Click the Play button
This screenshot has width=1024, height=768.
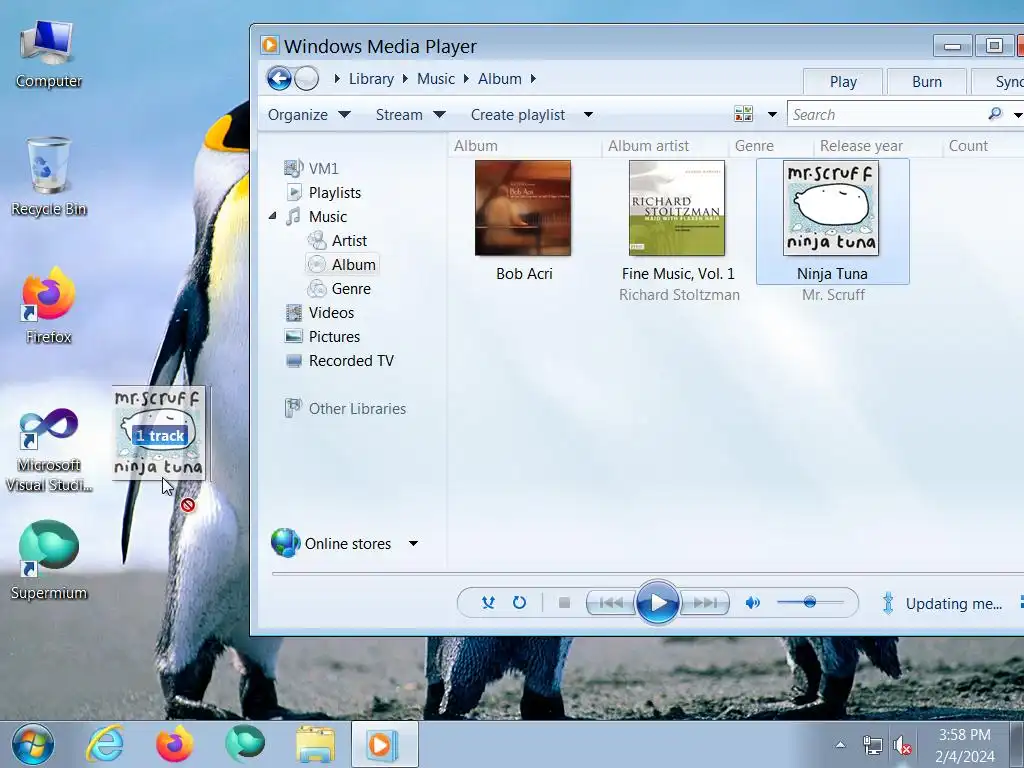pyautogui.click(x=658, y=603)
